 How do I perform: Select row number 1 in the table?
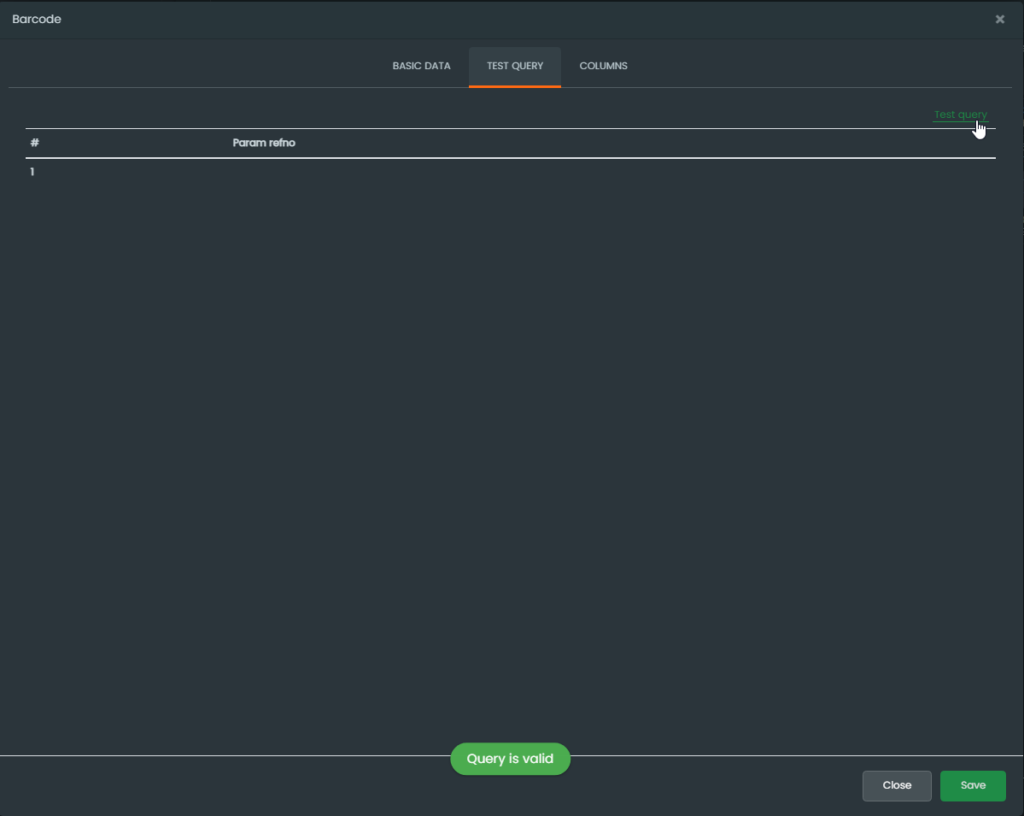point(32,172)
